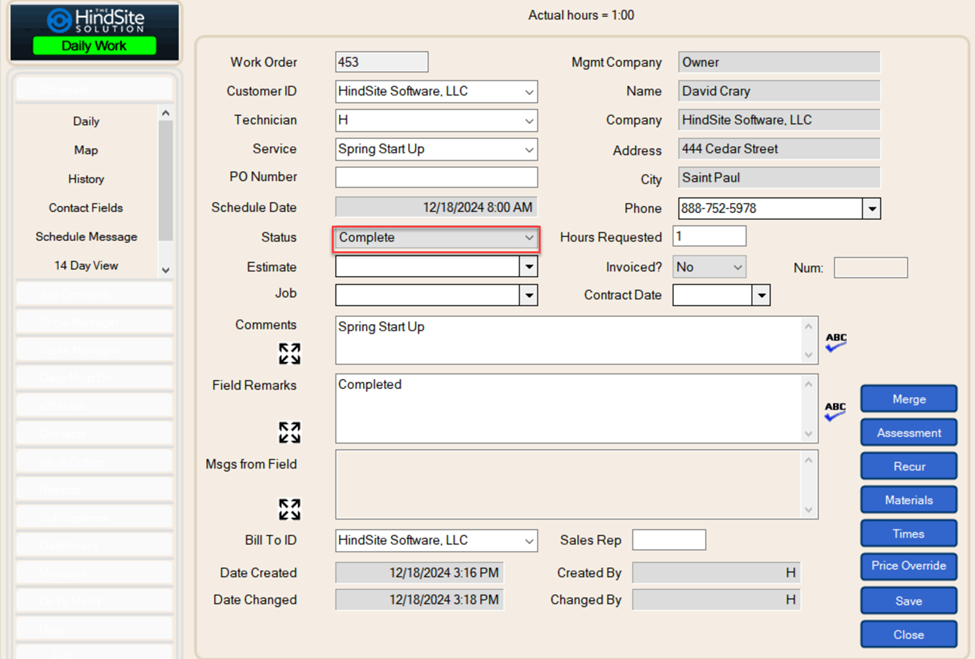Click inside the PO Number field

(436, 178)
